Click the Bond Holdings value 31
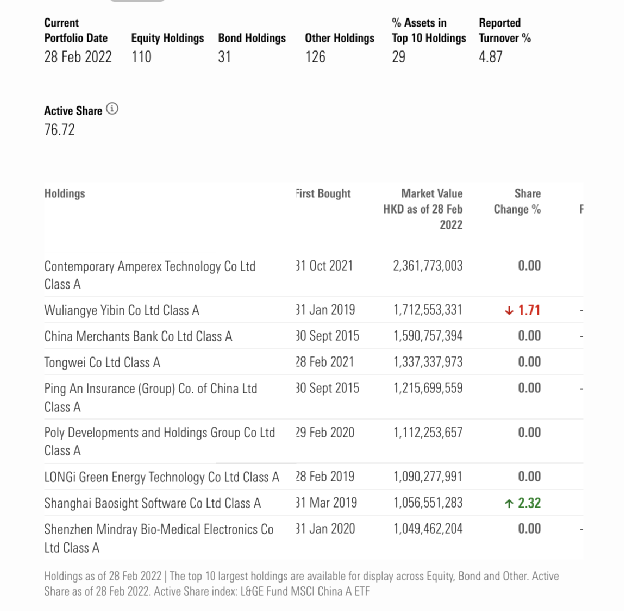 tap(224, 57)
